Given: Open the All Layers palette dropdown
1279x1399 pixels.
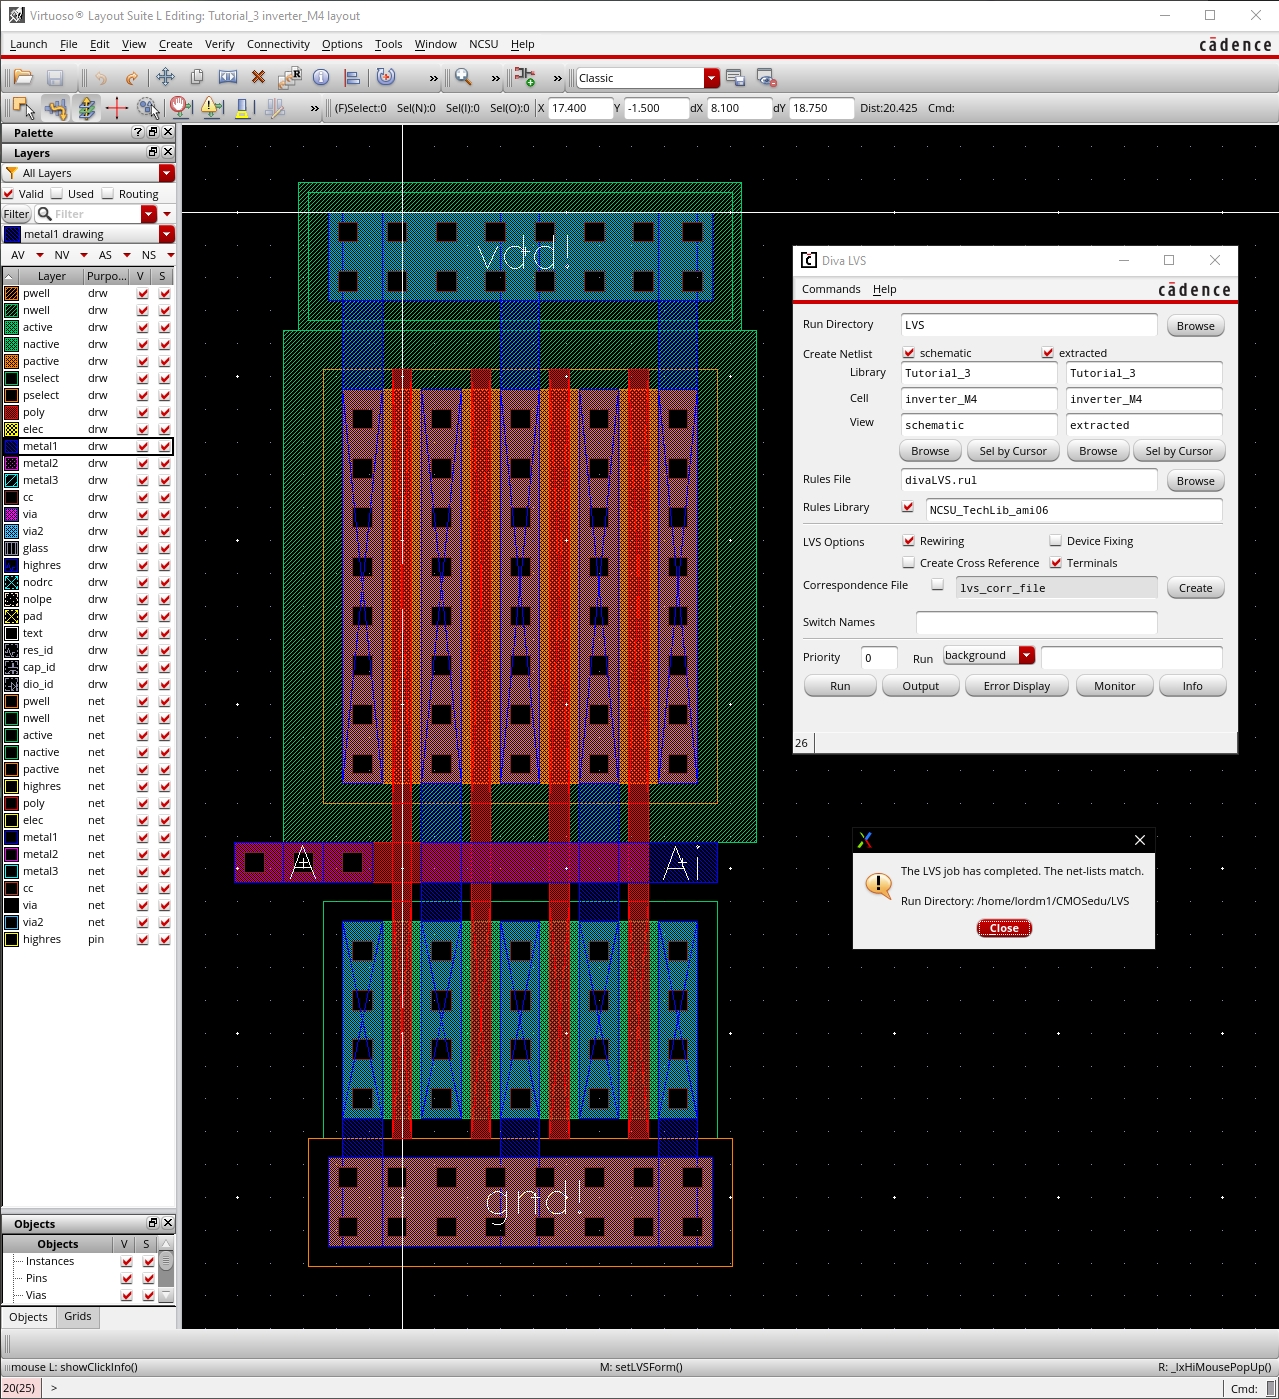Looking at the screenshot, I should click(x=166, y=173).
